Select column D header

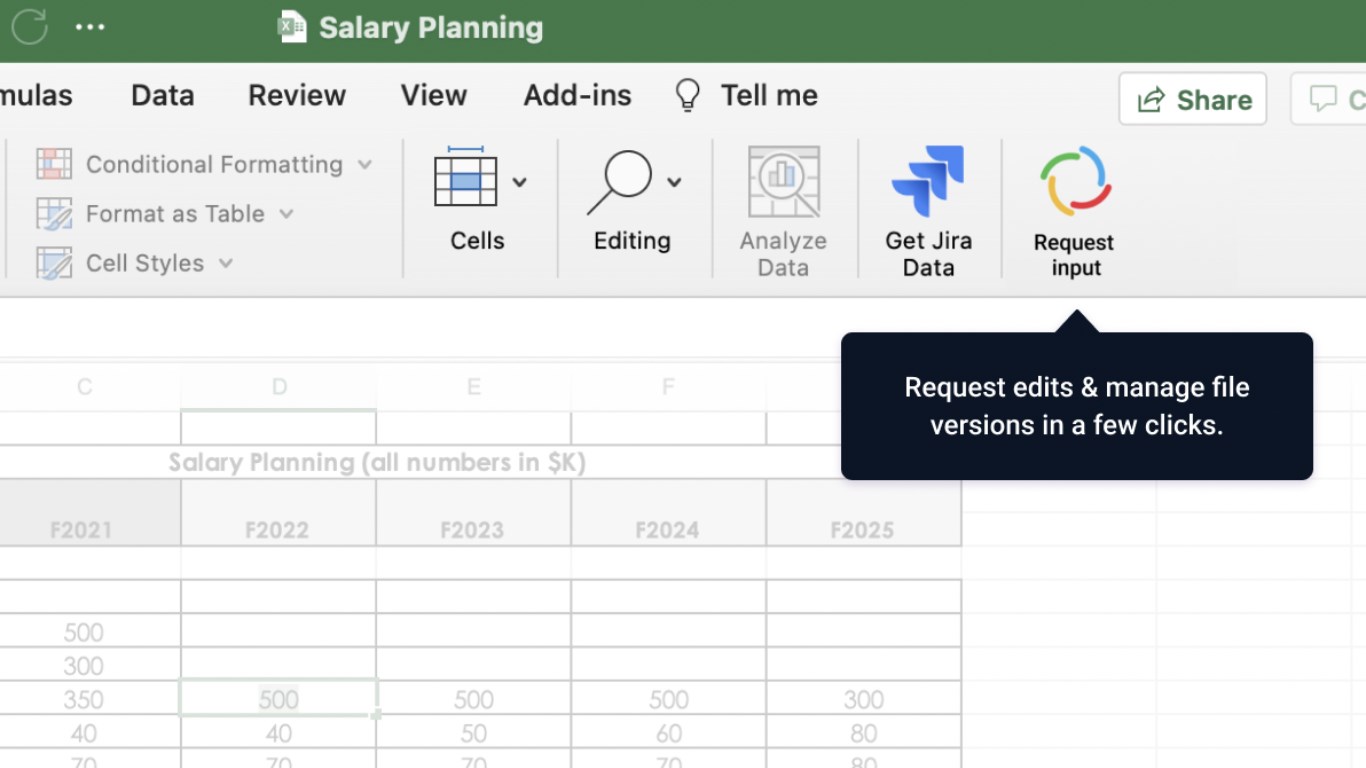[279, 387]
